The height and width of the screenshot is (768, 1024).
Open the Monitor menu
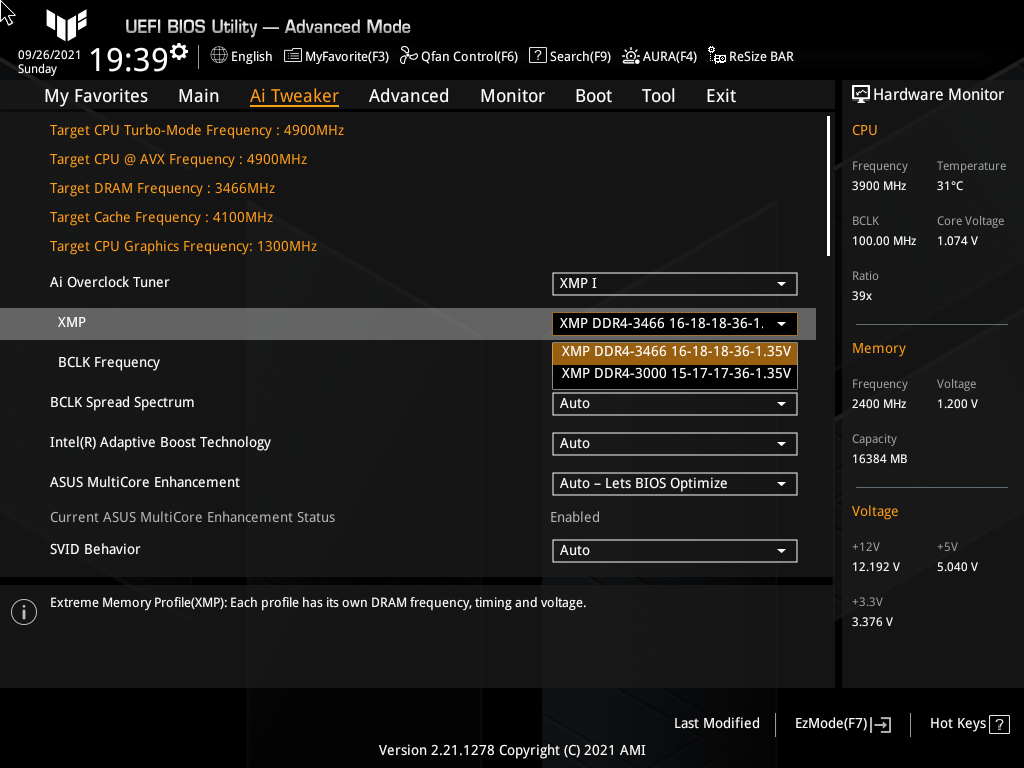click(x=512, y=95)
